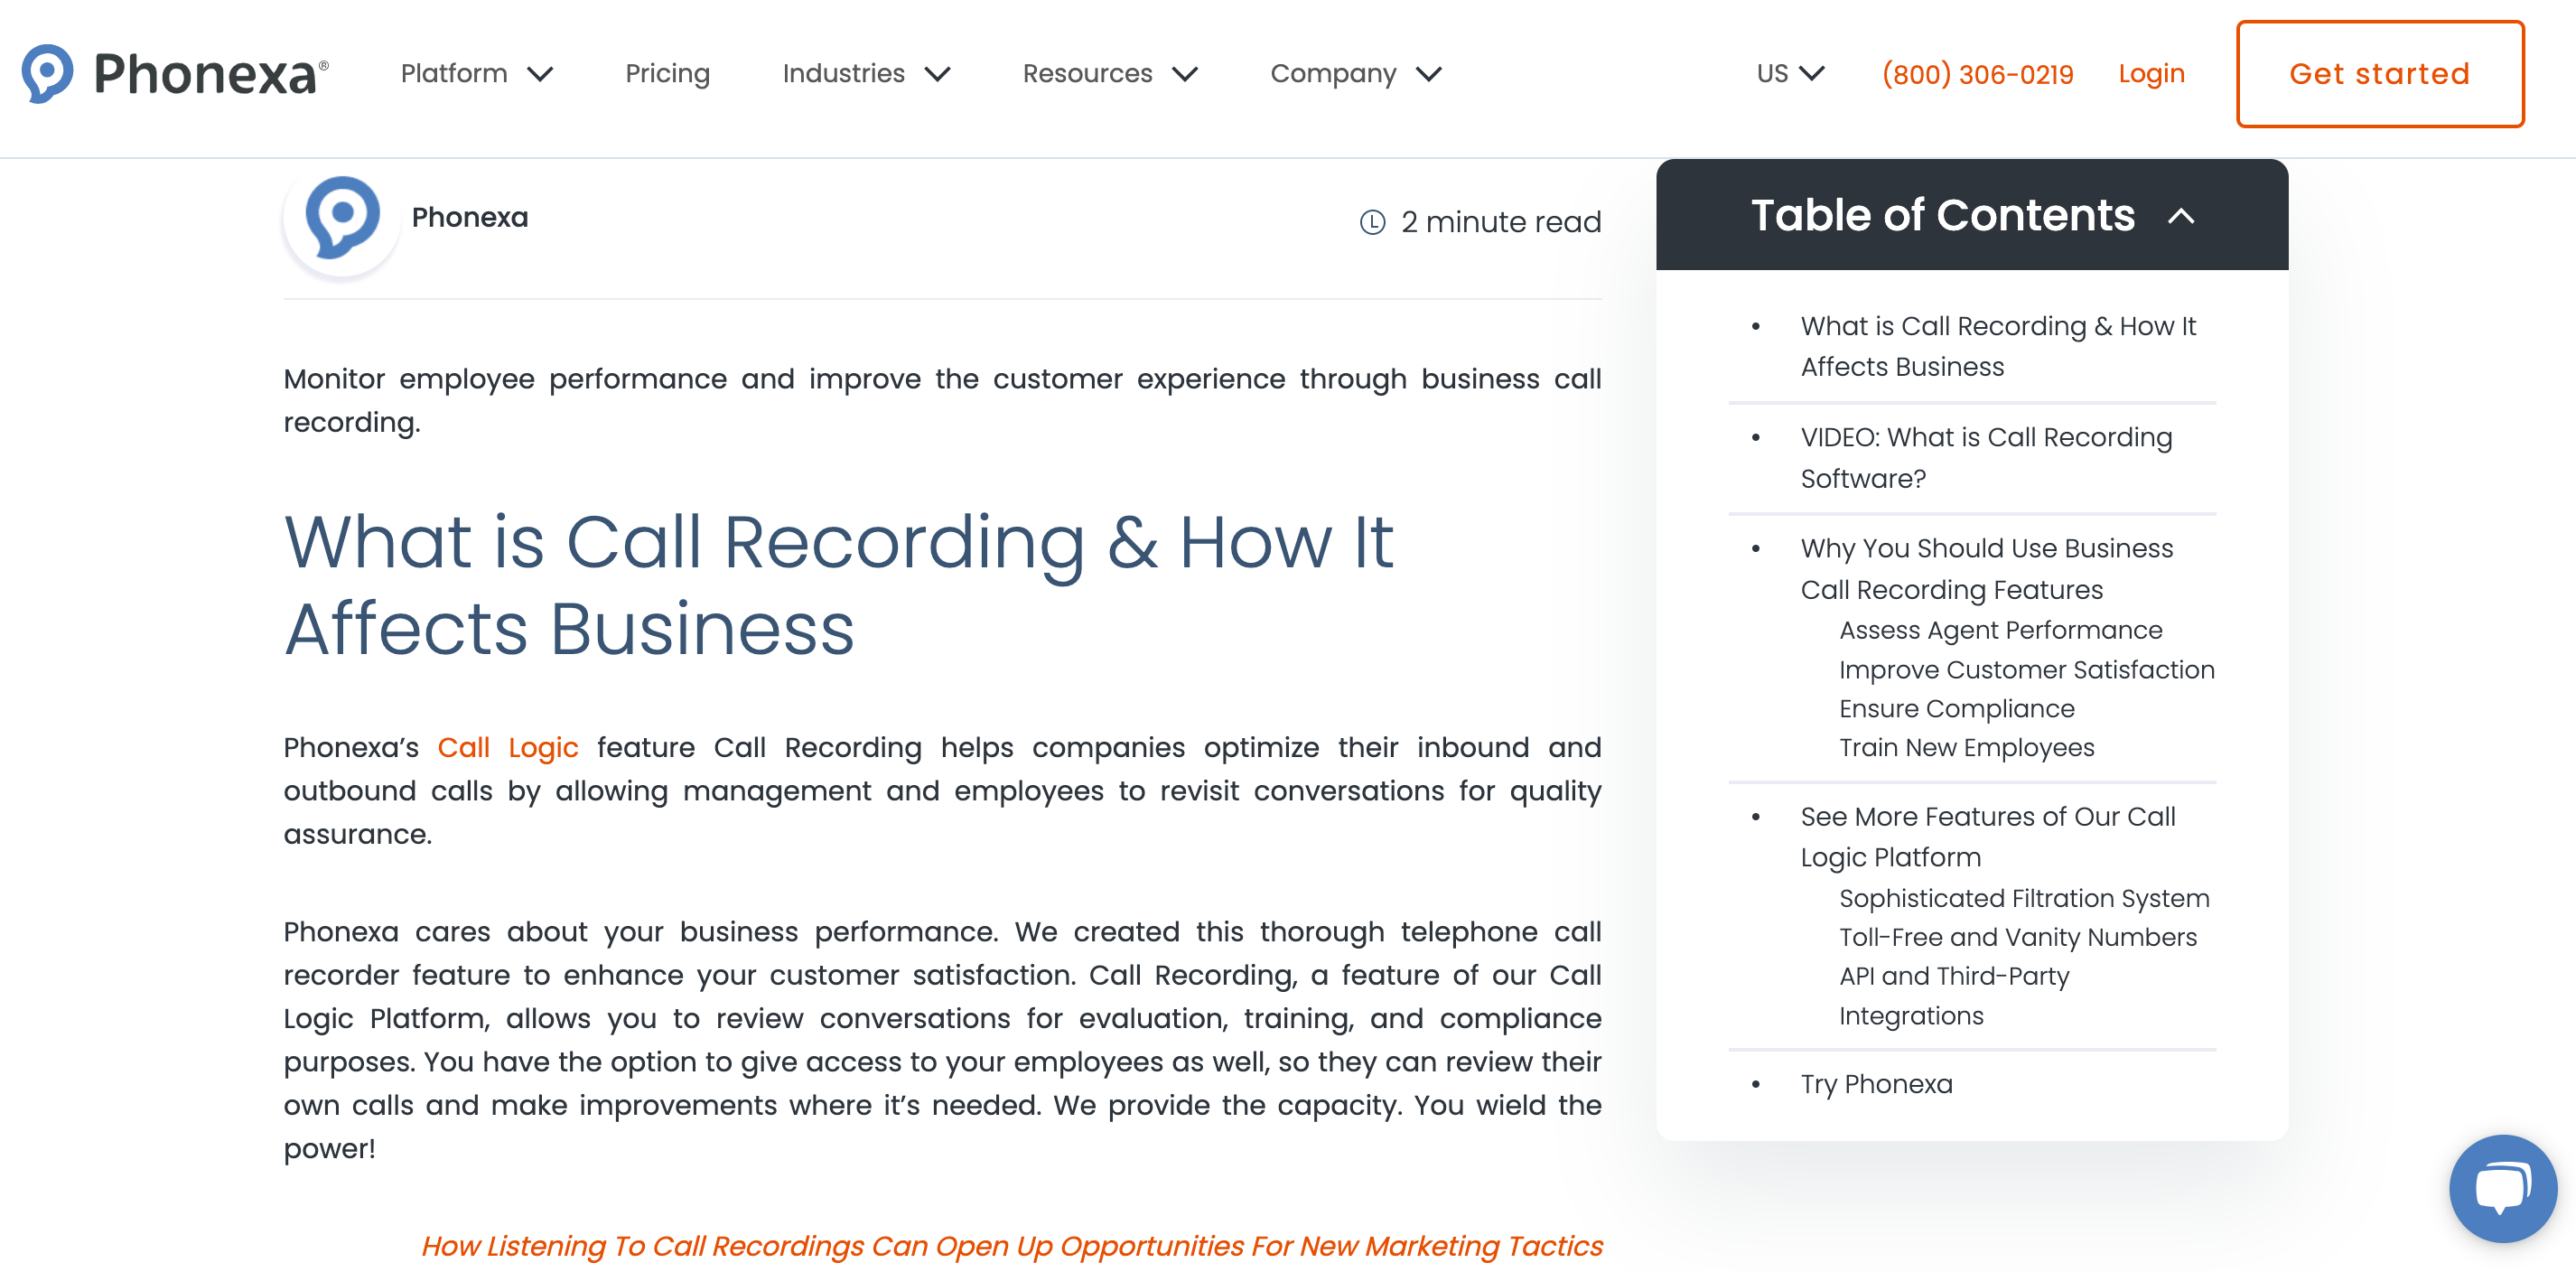The image size is (2576, 1272).
Task: Click the Call Logic hyperlink
Action: (508, 746)
